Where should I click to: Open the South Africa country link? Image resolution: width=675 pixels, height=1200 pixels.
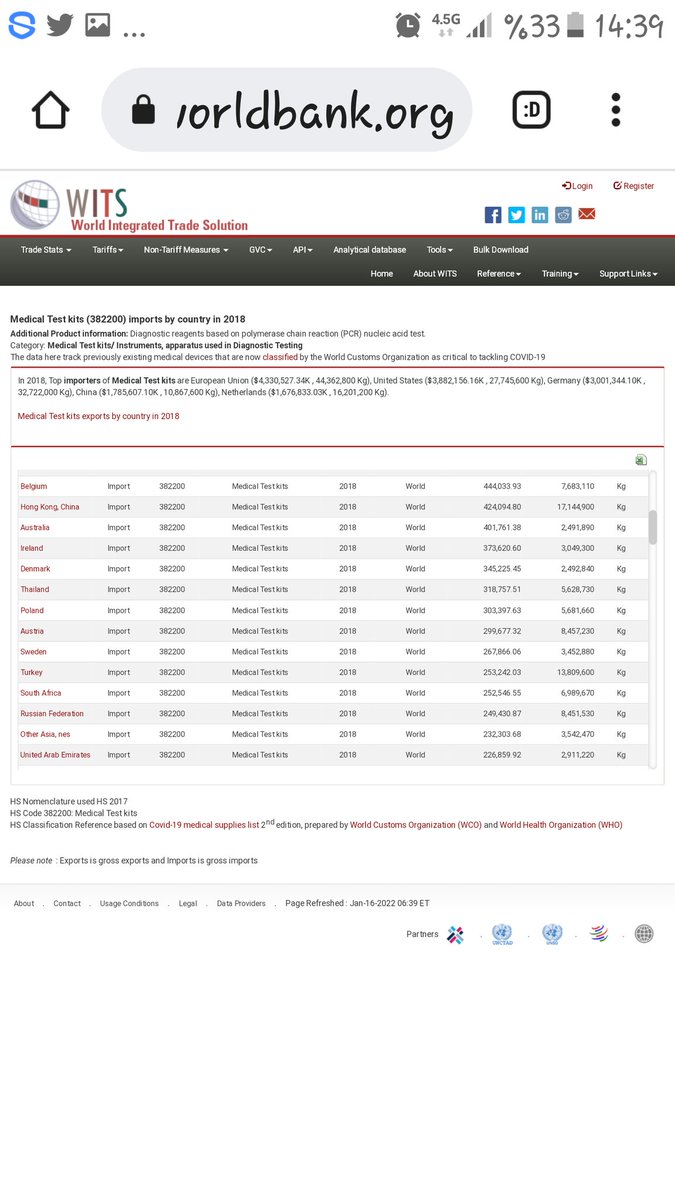click(x=41, y=693)
